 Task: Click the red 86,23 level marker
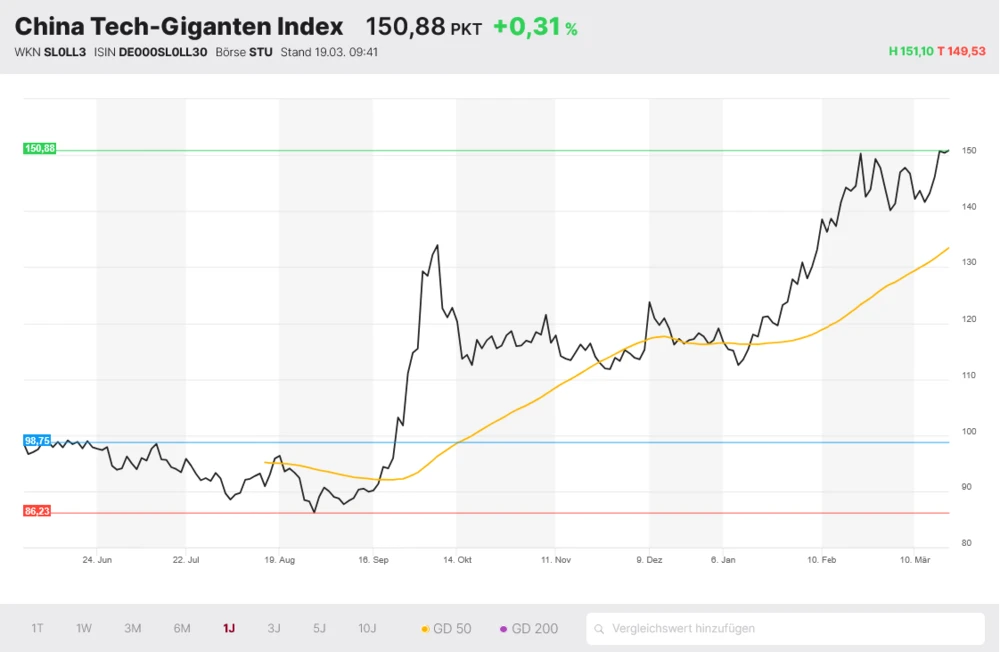(38, 512)
